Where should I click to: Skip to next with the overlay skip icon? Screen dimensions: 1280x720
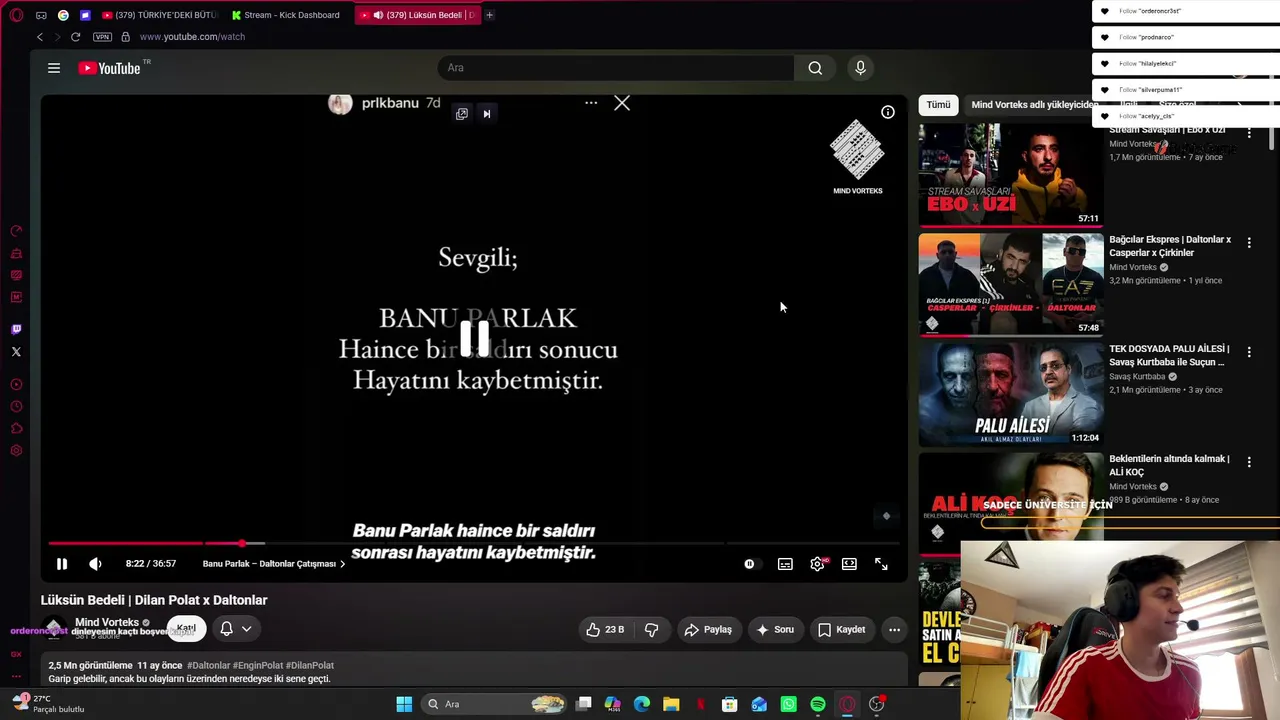pos(487,114)
